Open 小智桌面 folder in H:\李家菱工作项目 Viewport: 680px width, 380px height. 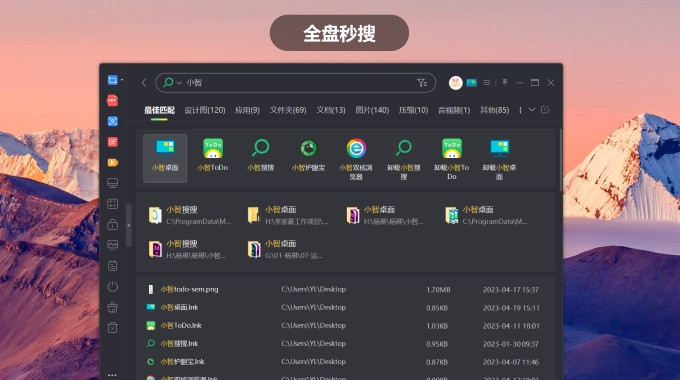pyautogui.click(x=288, y=215)
